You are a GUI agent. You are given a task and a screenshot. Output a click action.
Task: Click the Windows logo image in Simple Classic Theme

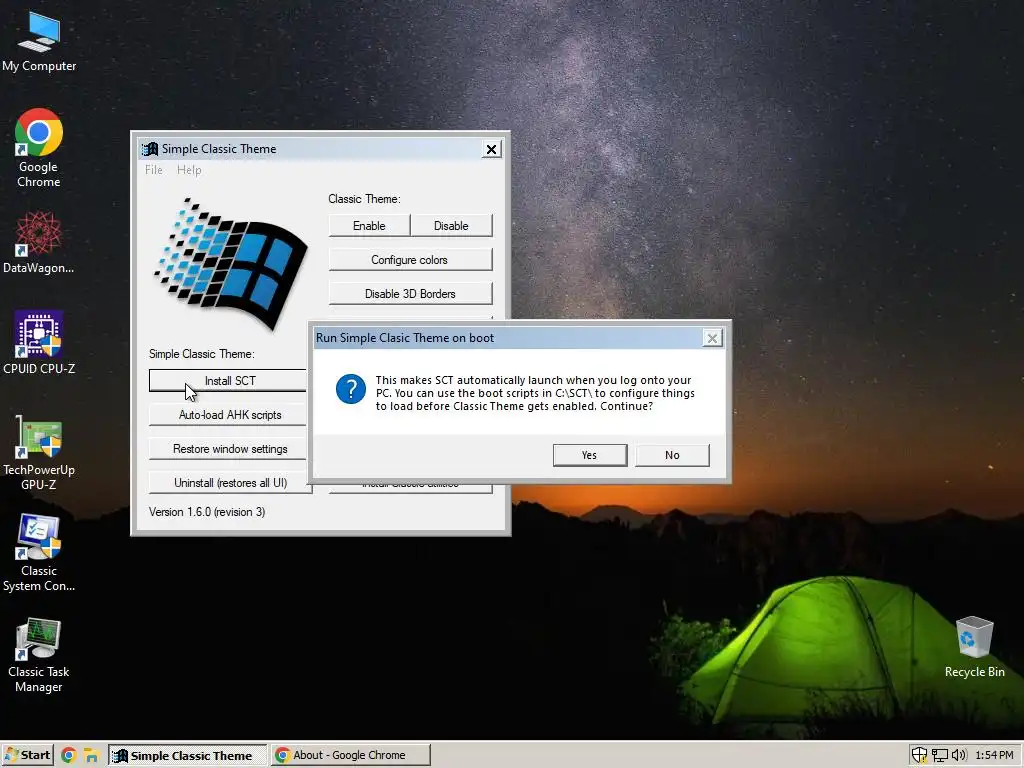coord(229,263)
